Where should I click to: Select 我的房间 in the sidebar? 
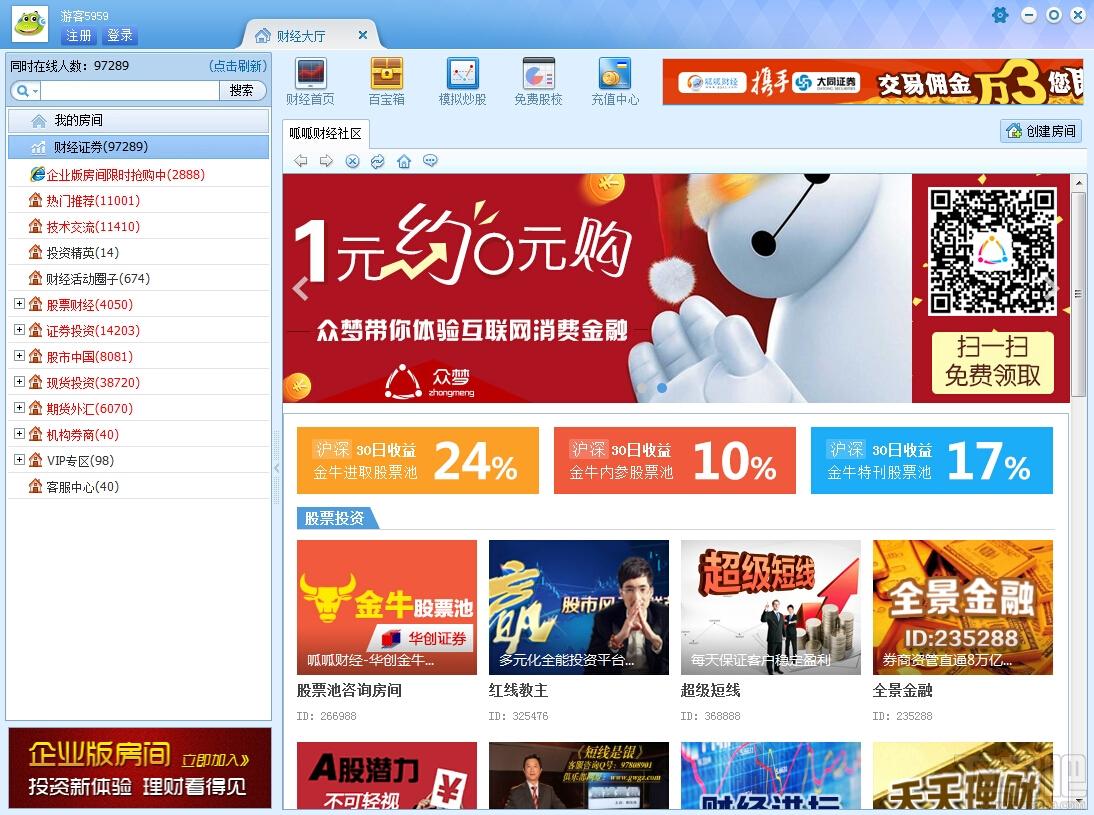click(x=138, y=121)
